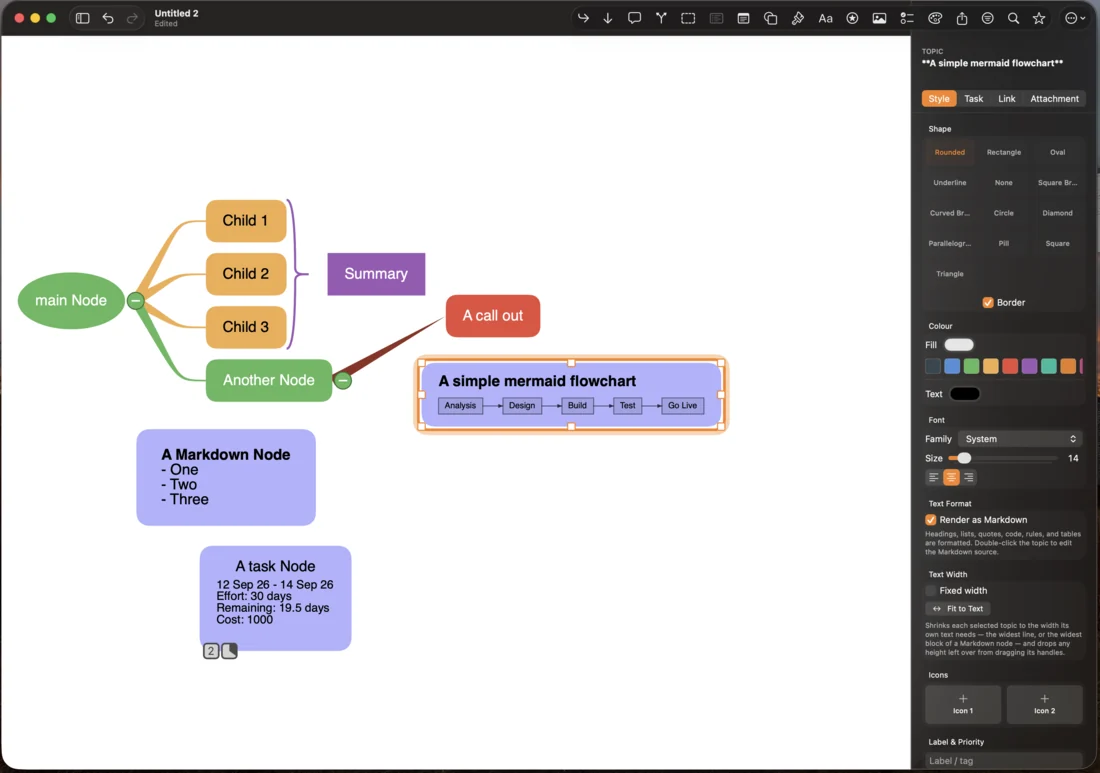1100x773 pixels.
Task: Open the colour palette theme icon
Action: [x=935, y=18]
